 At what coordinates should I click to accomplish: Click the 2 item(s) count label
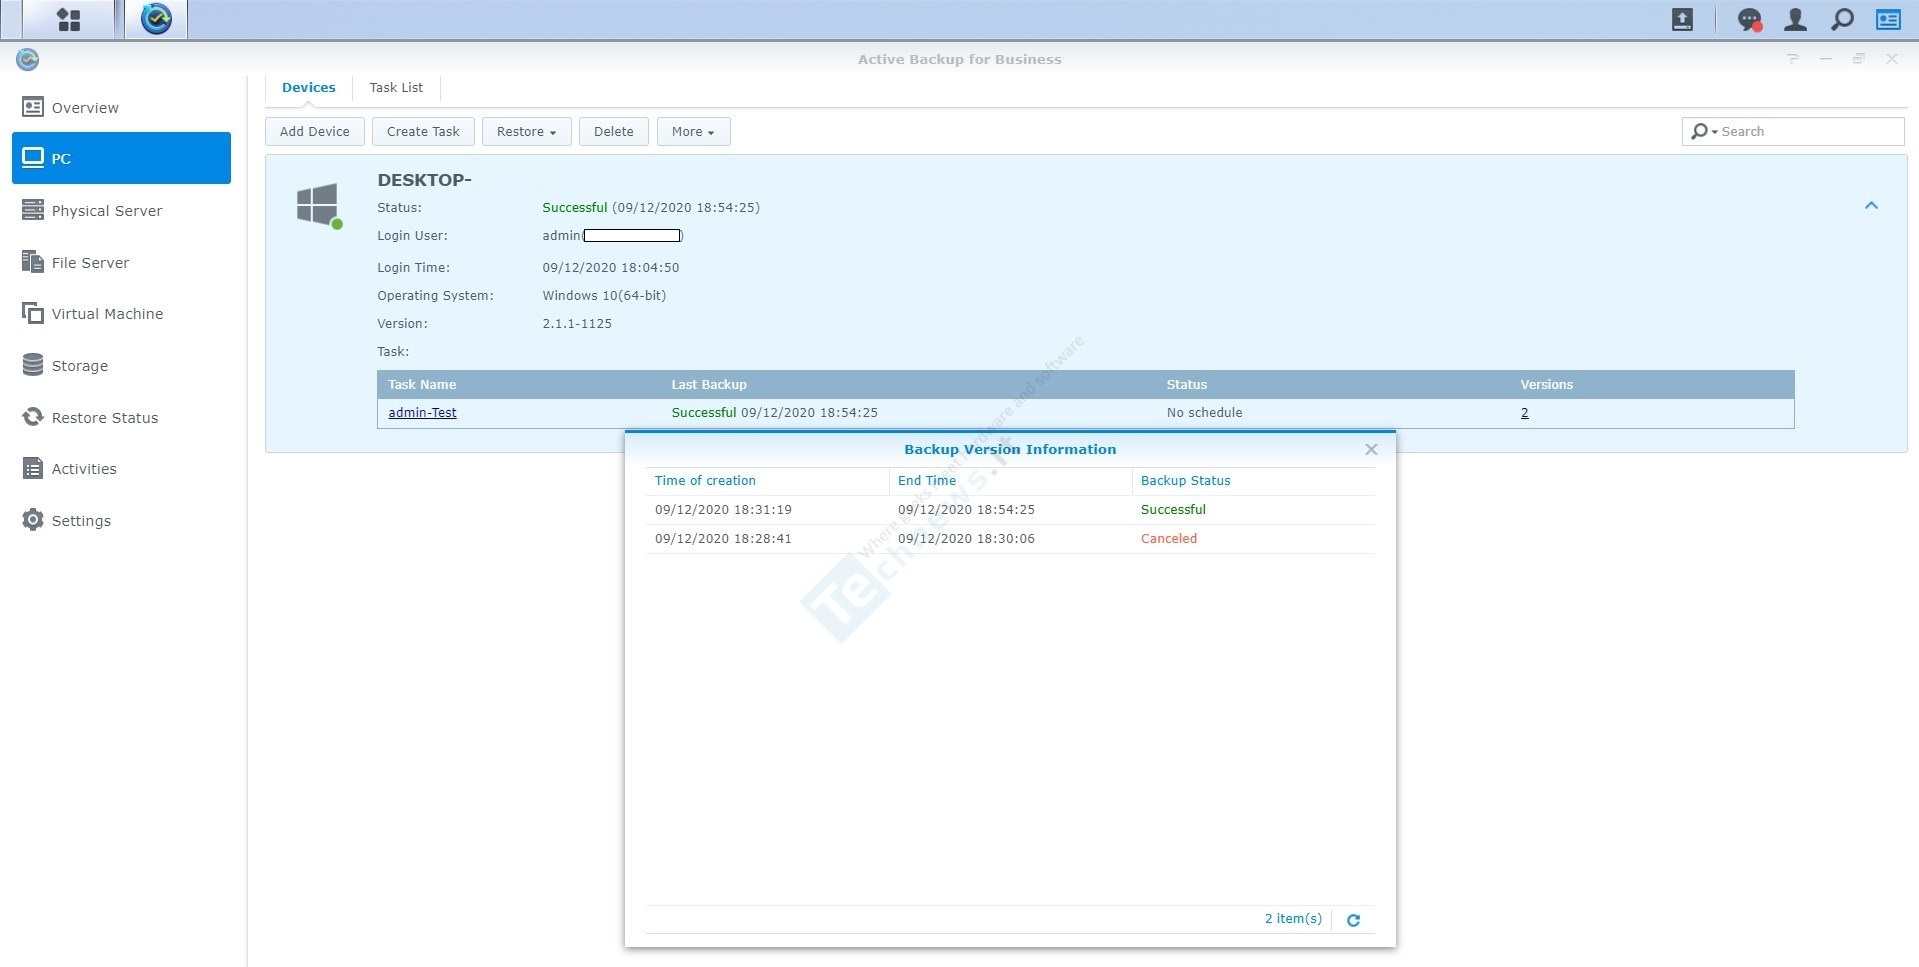point(1293,918)
